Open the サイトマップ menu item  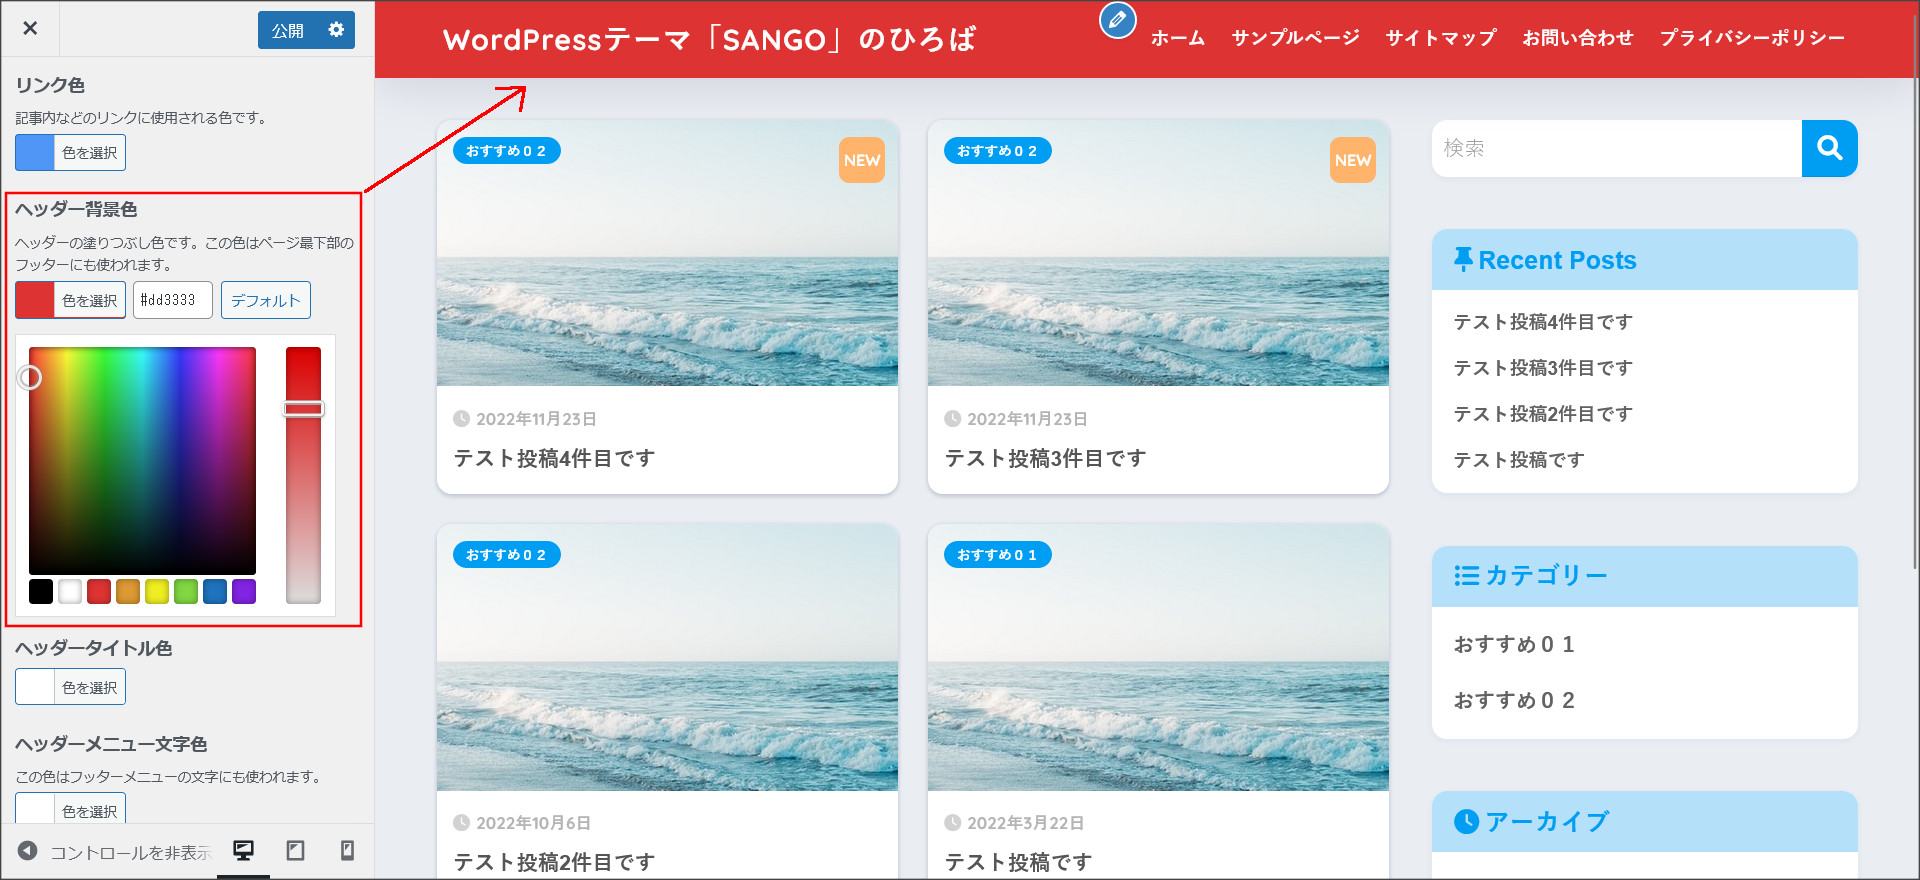click(1440, 38)
